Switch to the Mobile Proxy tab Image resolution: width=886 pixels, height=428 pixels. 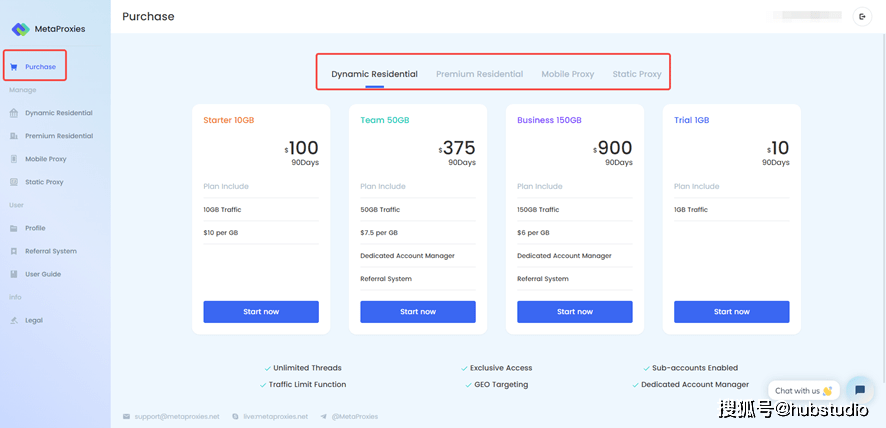tap(567, 74)
